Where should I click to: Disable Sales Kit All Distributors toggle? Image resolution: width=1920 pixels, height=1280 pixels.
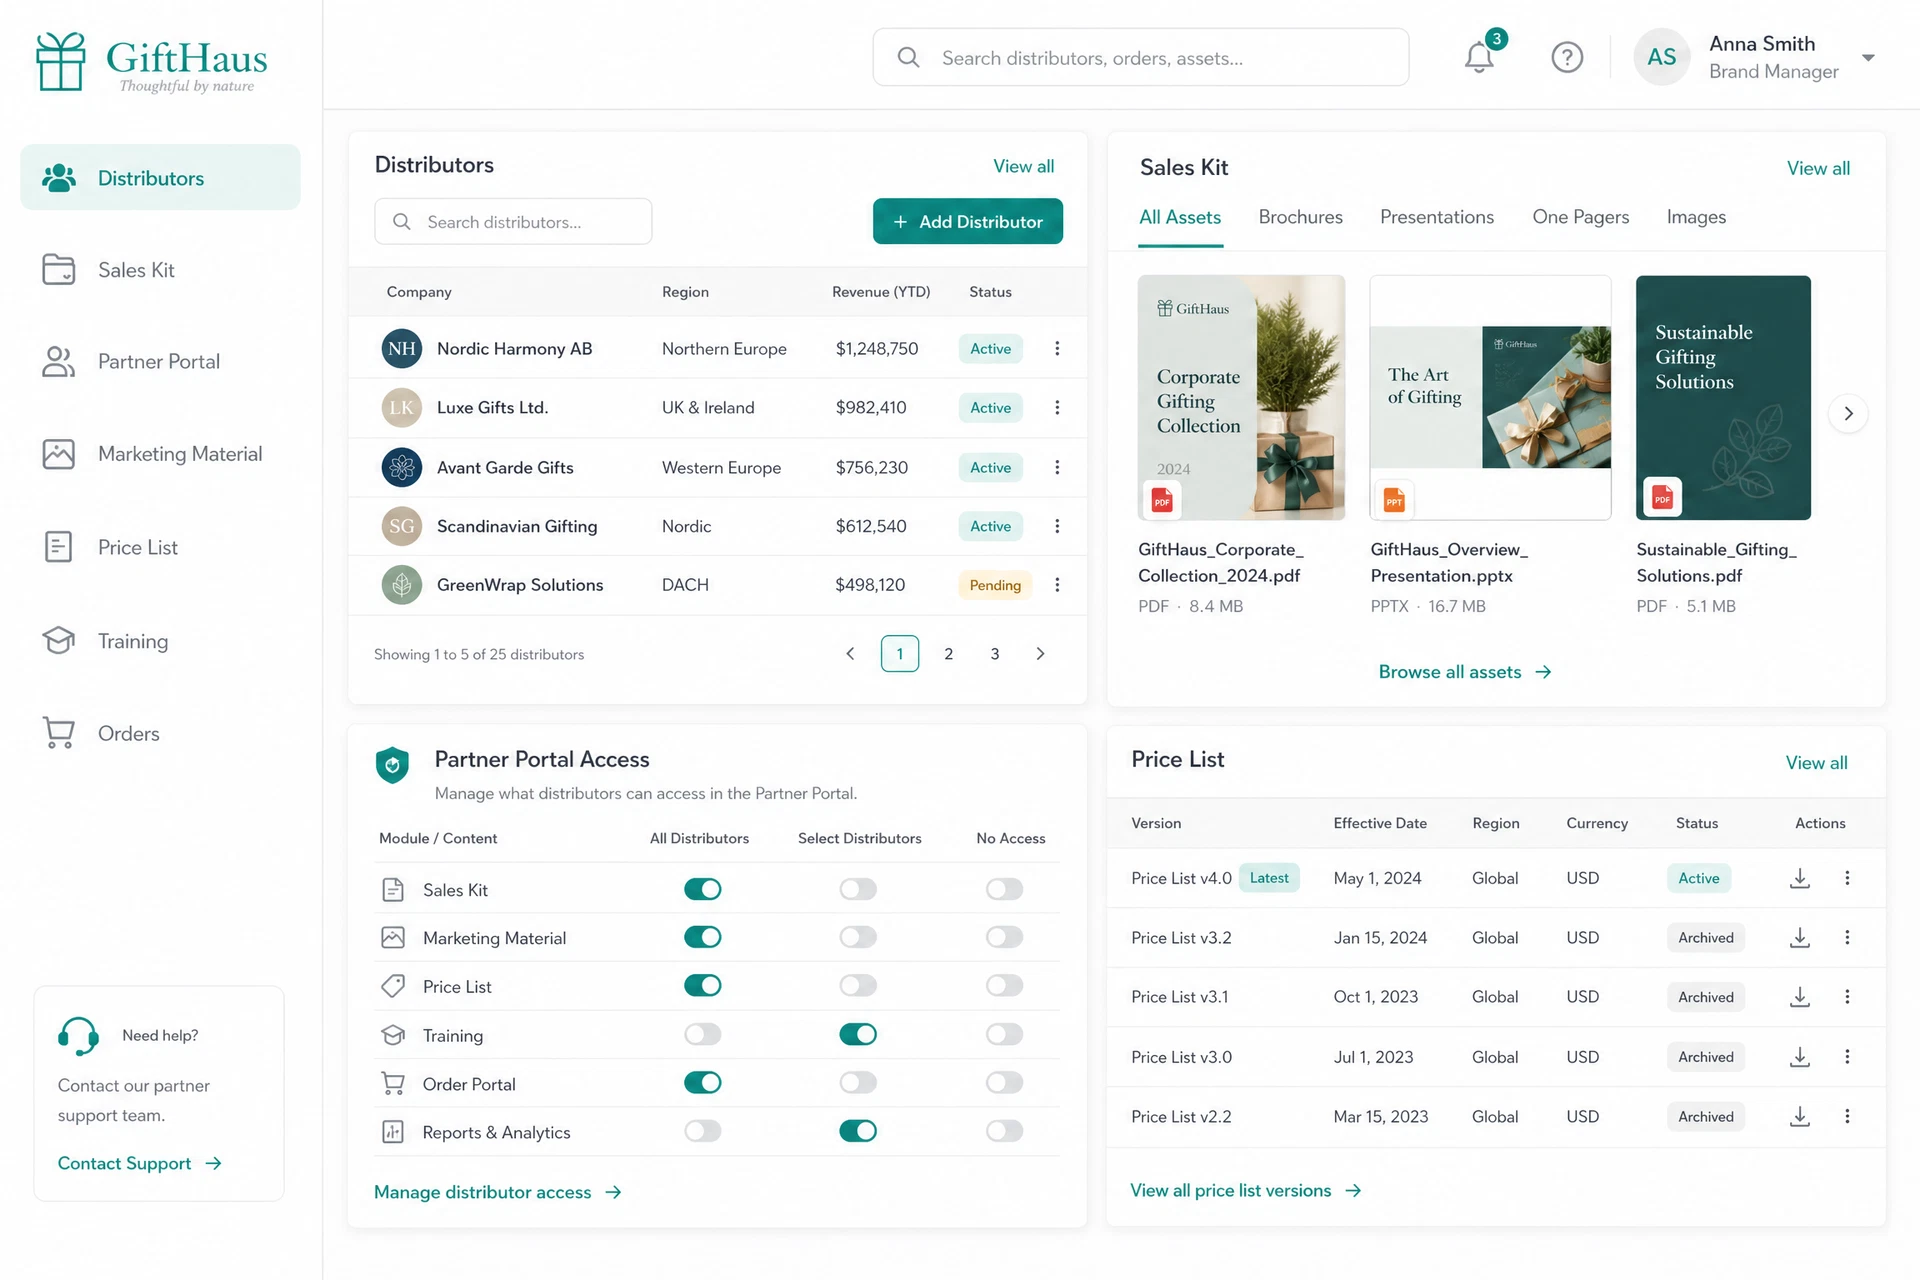(x=703, y=889)
